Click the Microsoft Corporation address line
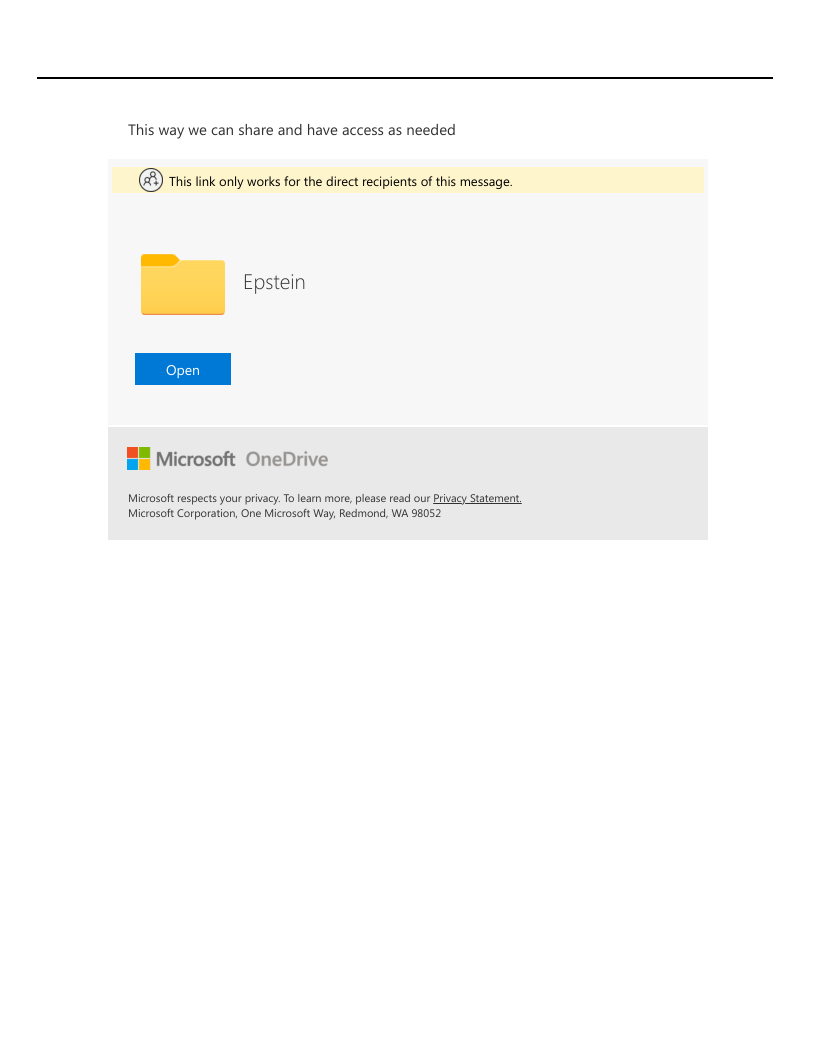The height and width of the screenshot is (1056, 816). [x=284, y=513]
